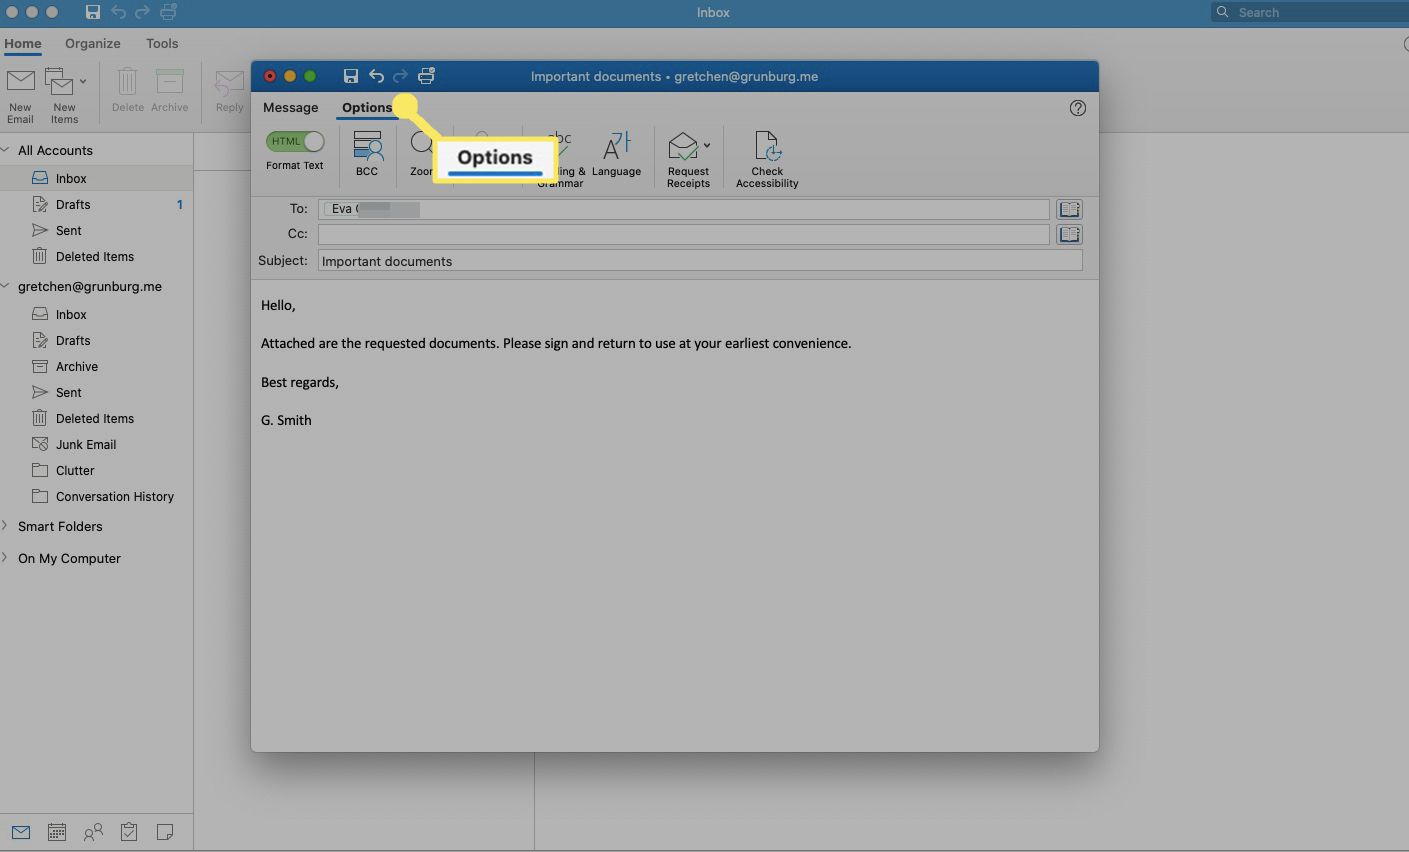Switch to Notes view icon at bottom
This screenshot has width=1409, height=852.
tap(165, 832)
